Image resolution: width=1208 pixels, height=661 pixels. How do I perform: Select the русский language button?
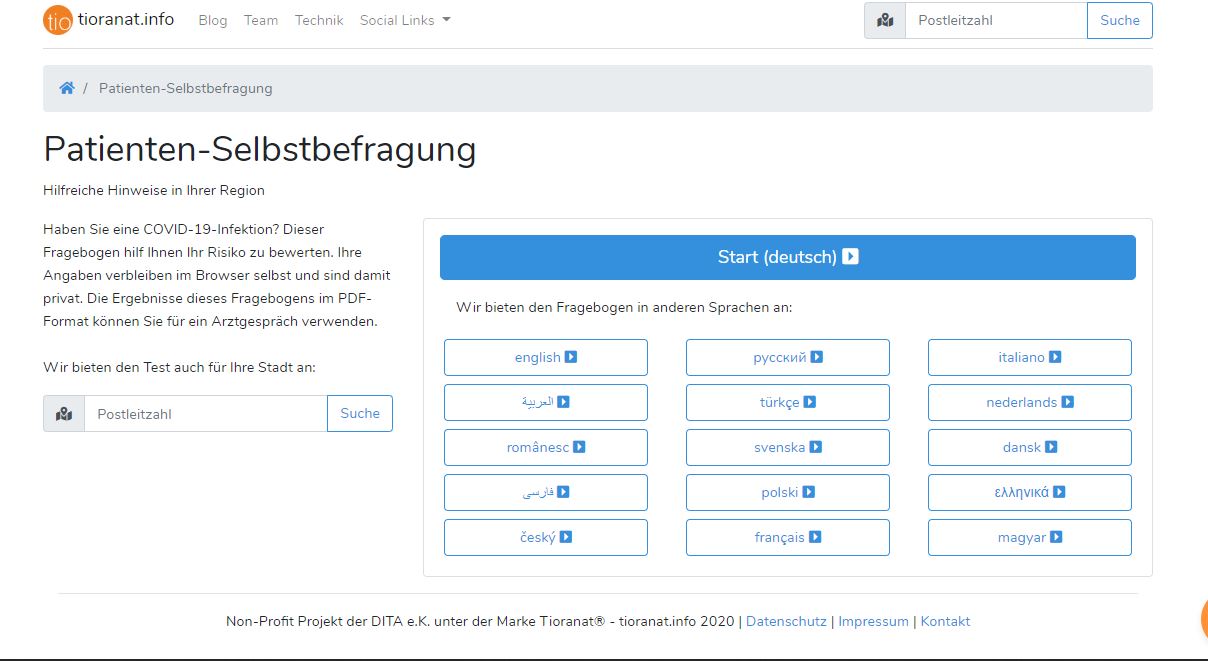[x=788, y=357]
